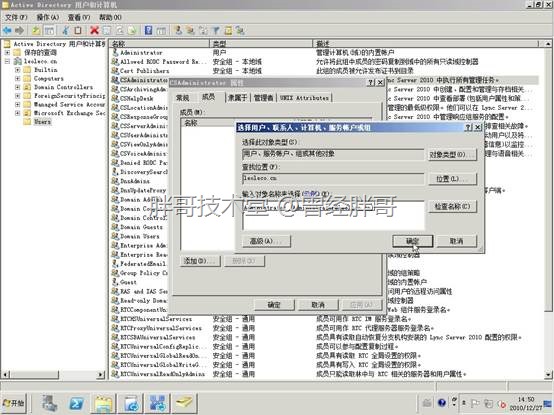Viewport: 554px width, 415px height.
Task: Select the Users container in the tree
Action: click(x=42, y=122)
